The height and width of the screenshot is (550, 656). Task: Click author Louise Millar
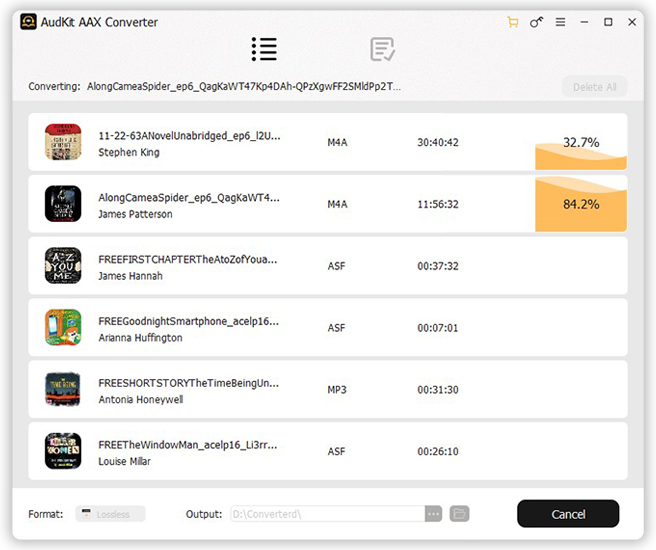tap(124, 461)
